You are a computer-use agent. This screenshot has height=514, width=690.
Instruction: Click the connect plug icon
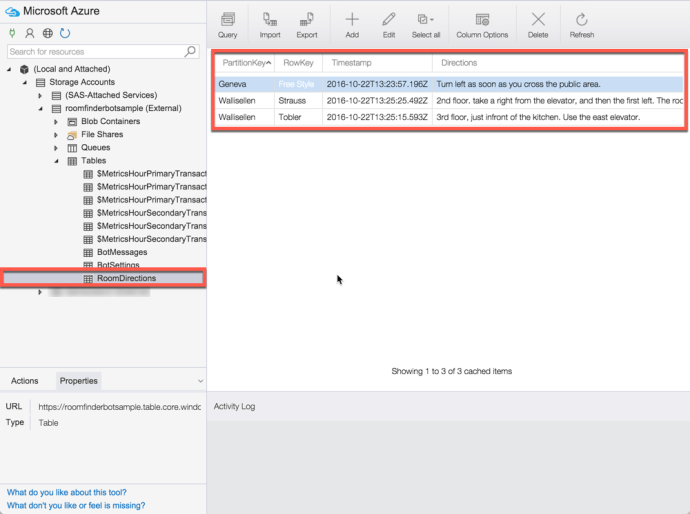(12, 33)
